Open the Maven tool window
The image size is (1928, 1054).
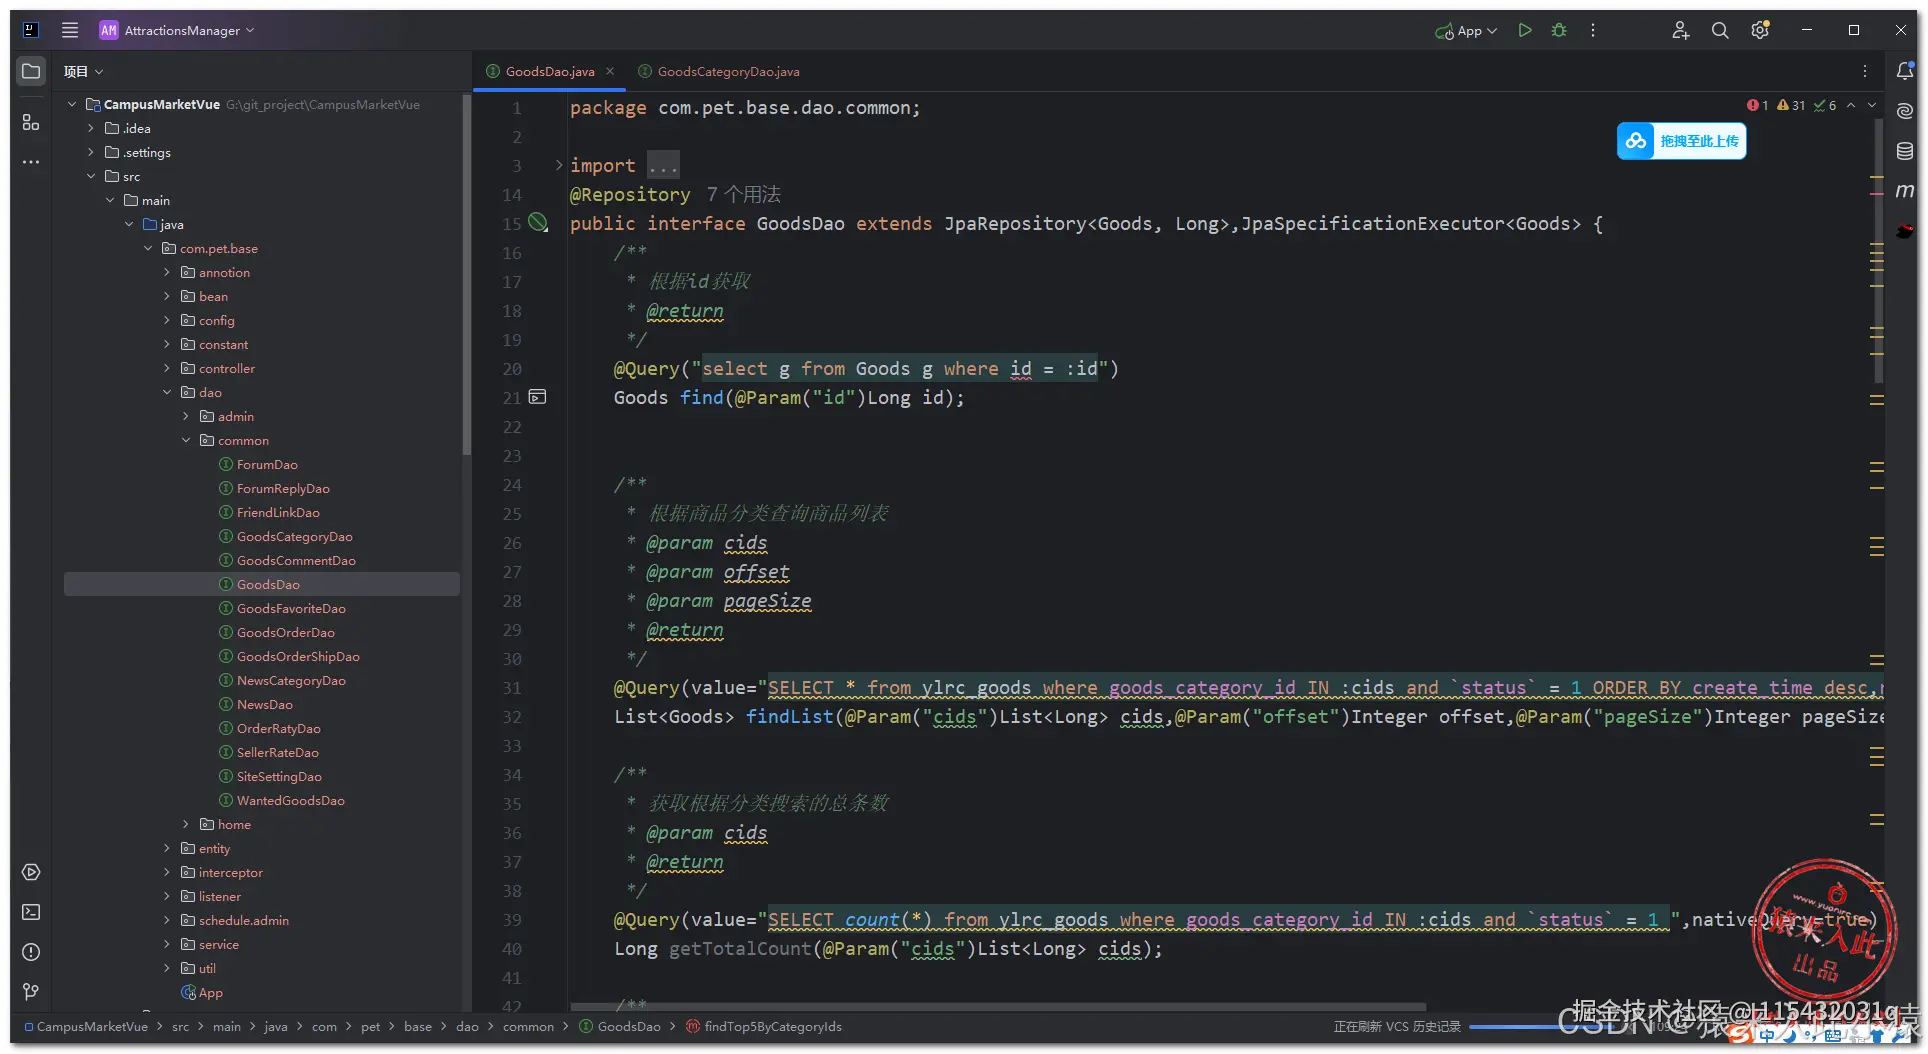pos(1905,190)
